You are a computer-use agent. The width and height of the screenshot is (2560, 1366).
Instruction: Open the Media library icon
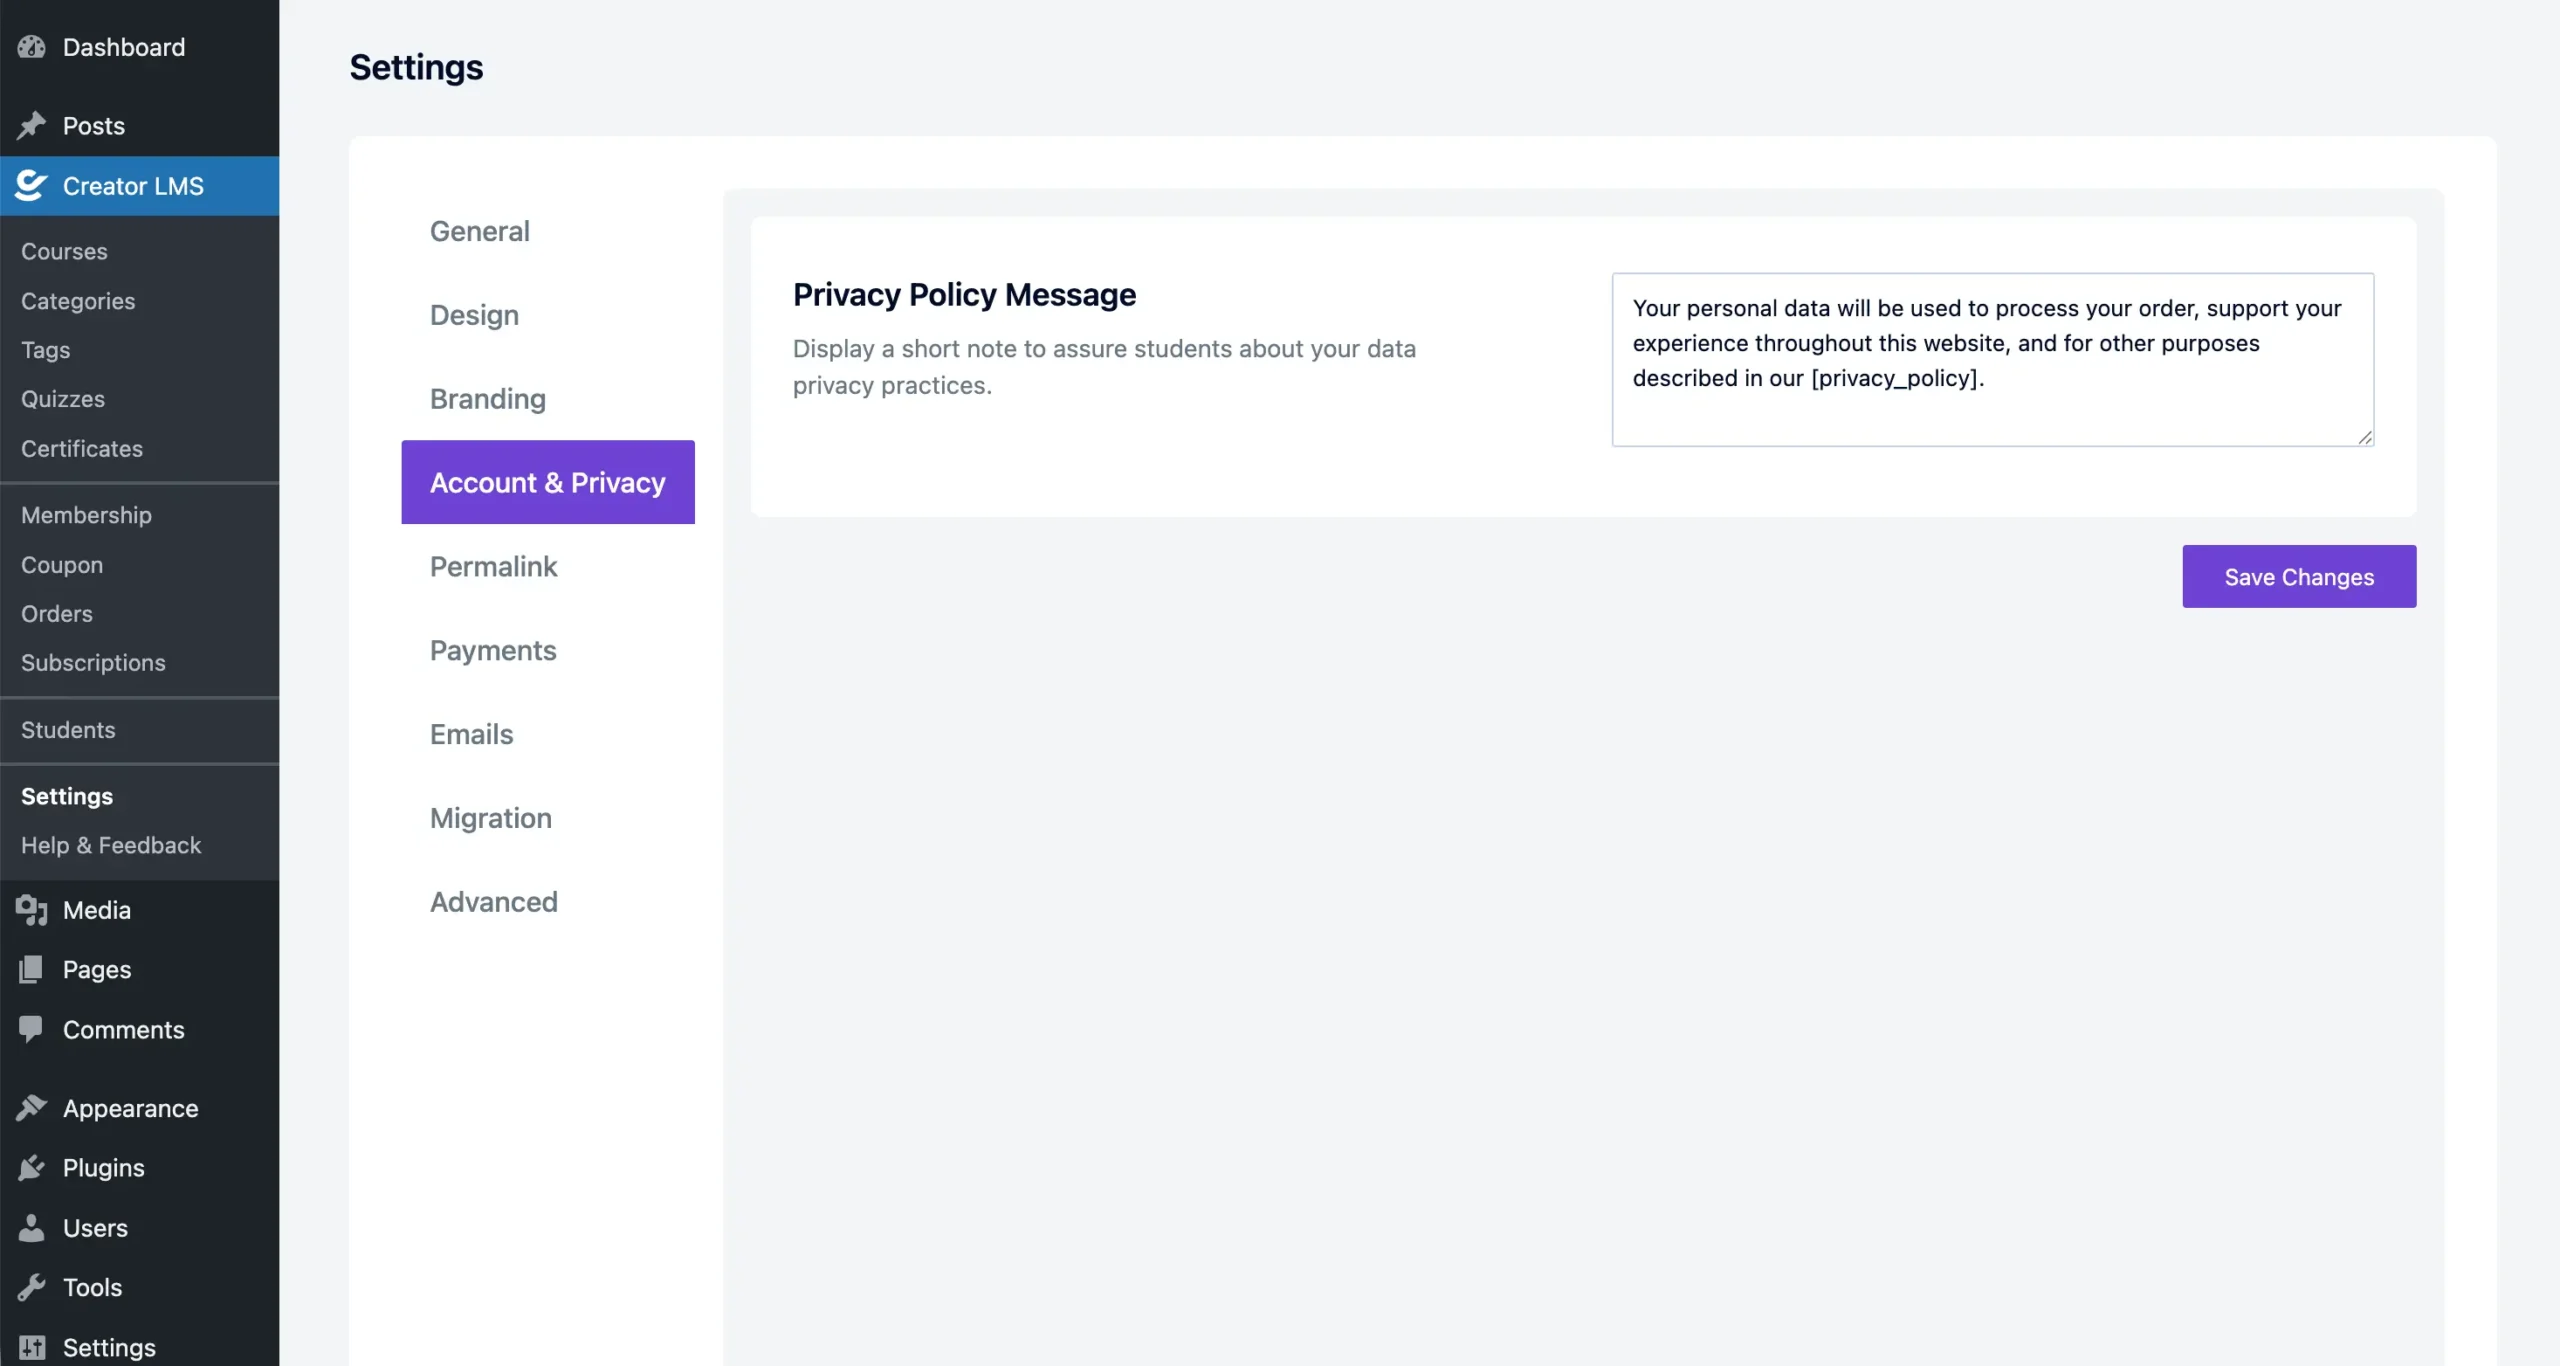(31, 909)
